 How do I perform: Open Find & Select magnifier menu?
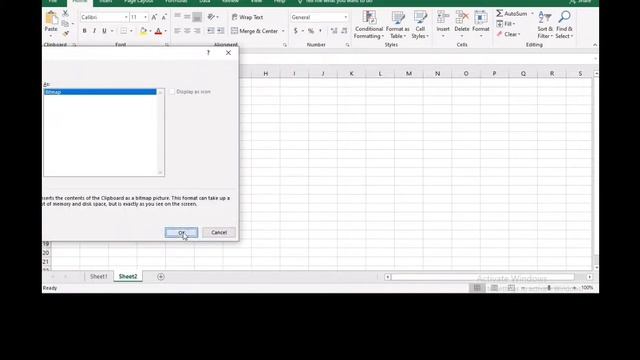(564, 24)
